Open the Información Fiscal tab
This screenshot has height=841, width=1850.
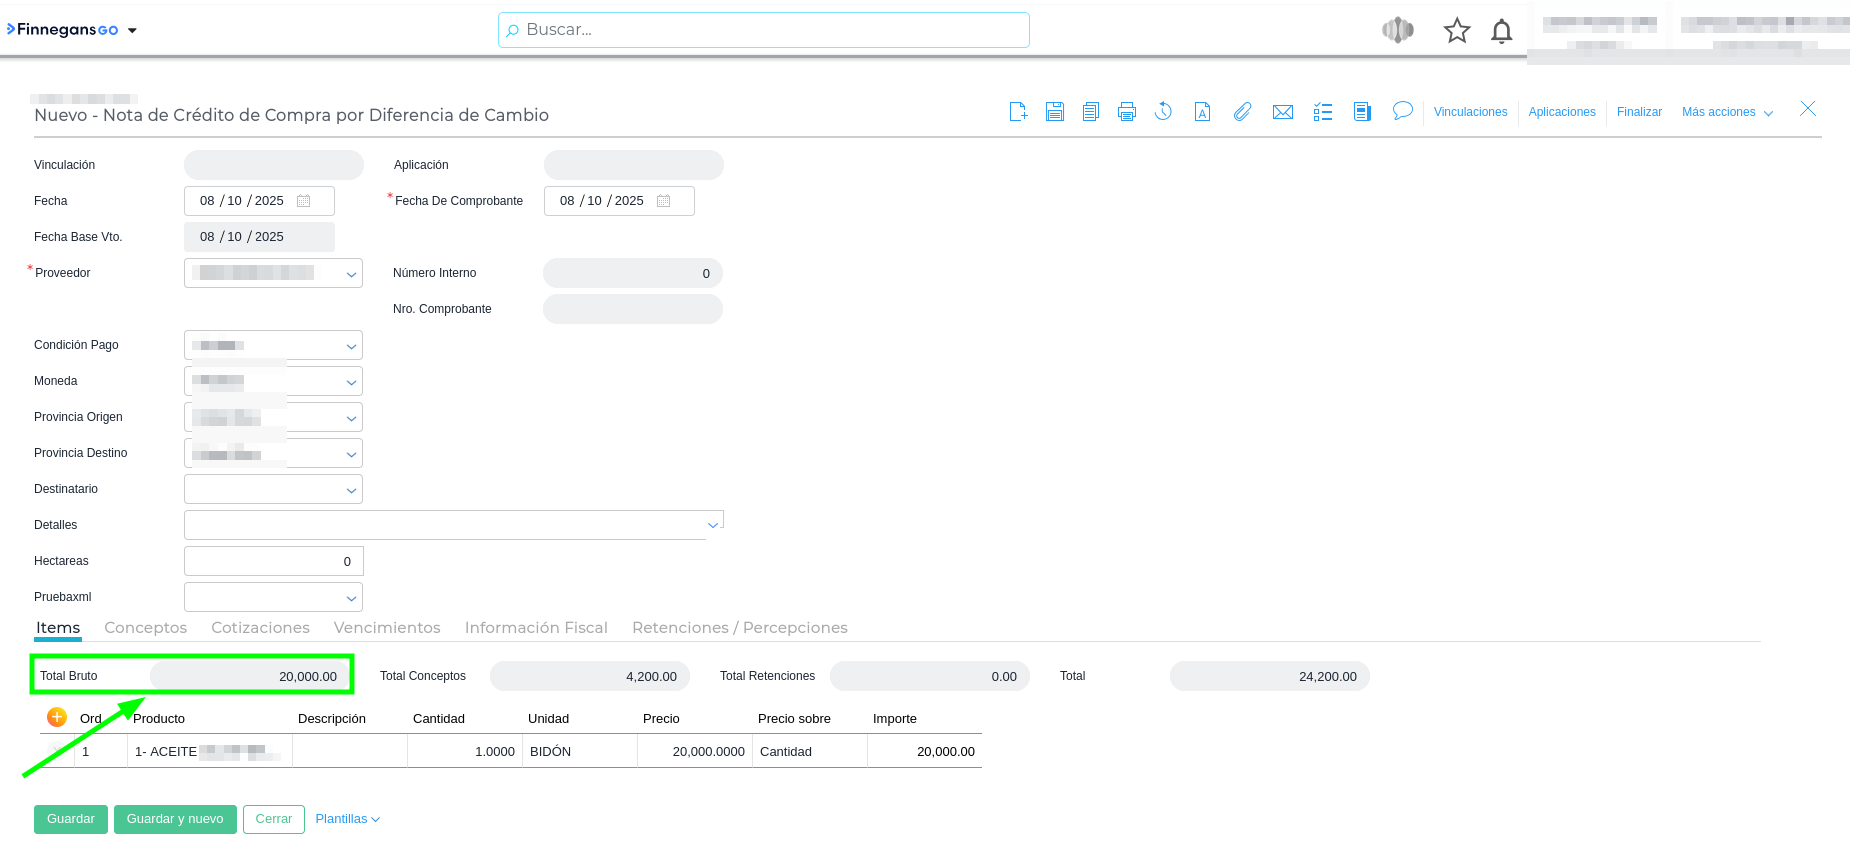[536, 628]
